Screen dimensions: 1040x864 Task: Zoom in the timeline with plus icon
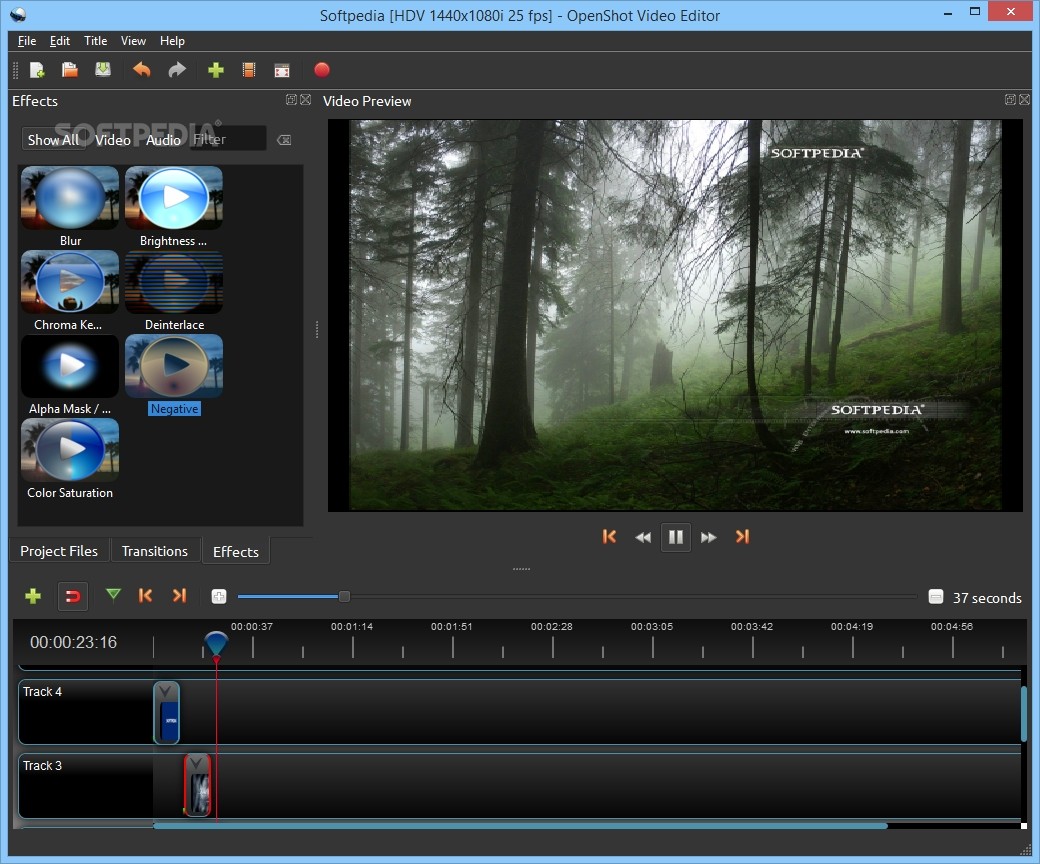coord(219,597)
